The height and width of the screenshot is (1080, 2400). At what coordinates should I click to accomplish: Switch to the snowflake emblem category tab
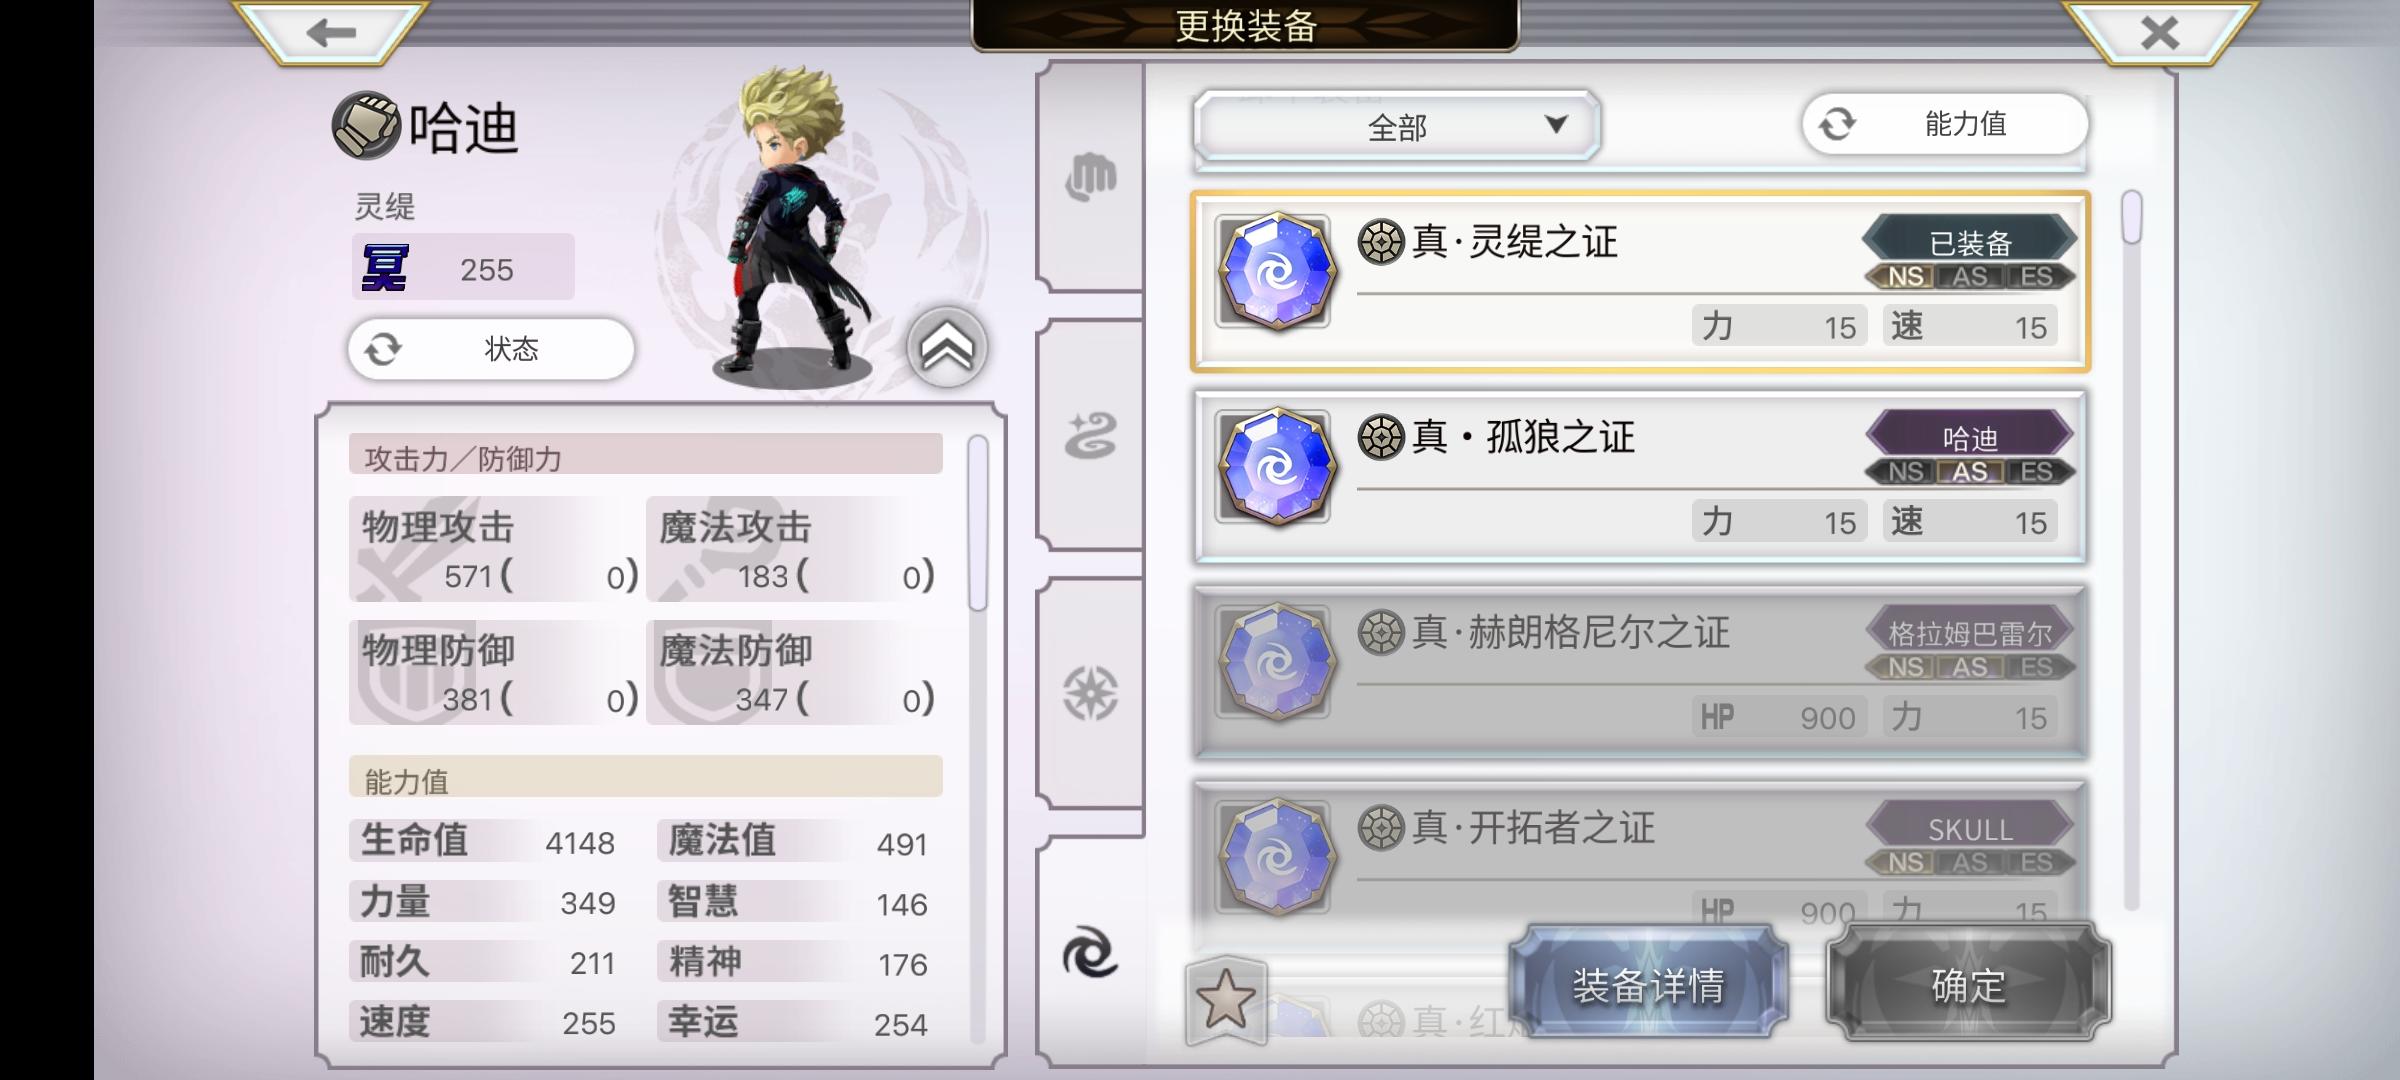[1090, 693]
